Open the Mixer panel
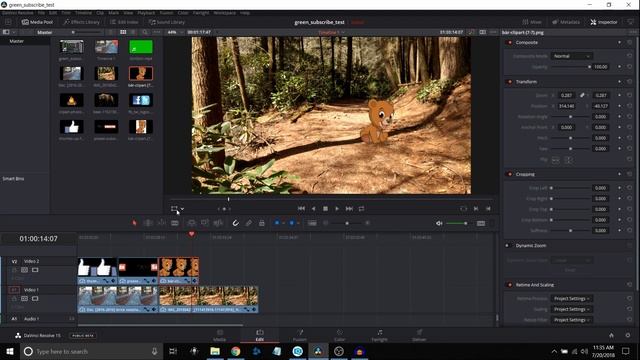The width and height of the screenshot is (640, 360). 532,22
